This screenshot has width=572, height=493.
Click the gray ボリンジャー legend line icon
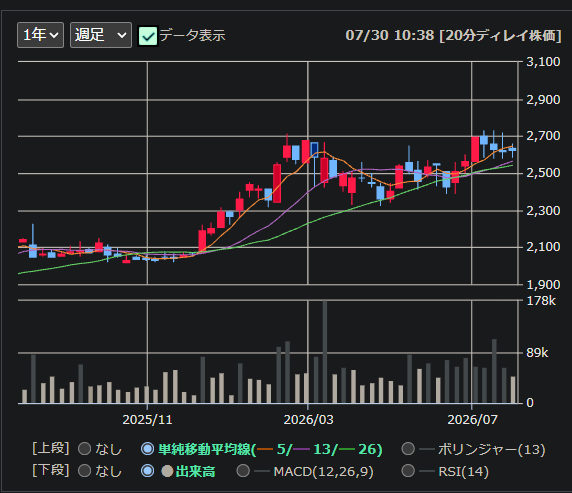pos(427,449)
